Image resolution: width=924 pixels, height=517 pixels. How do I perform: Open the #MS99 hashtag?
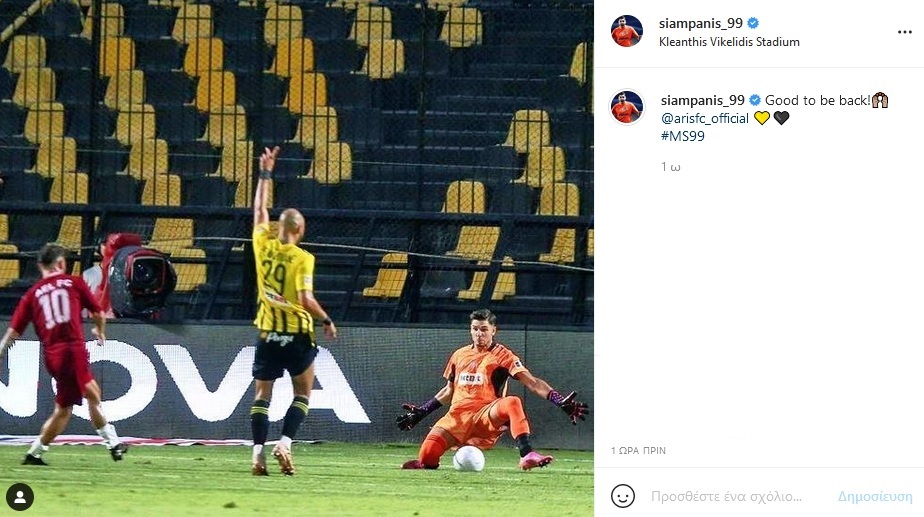pyautogui.click(x=682, y=136)
